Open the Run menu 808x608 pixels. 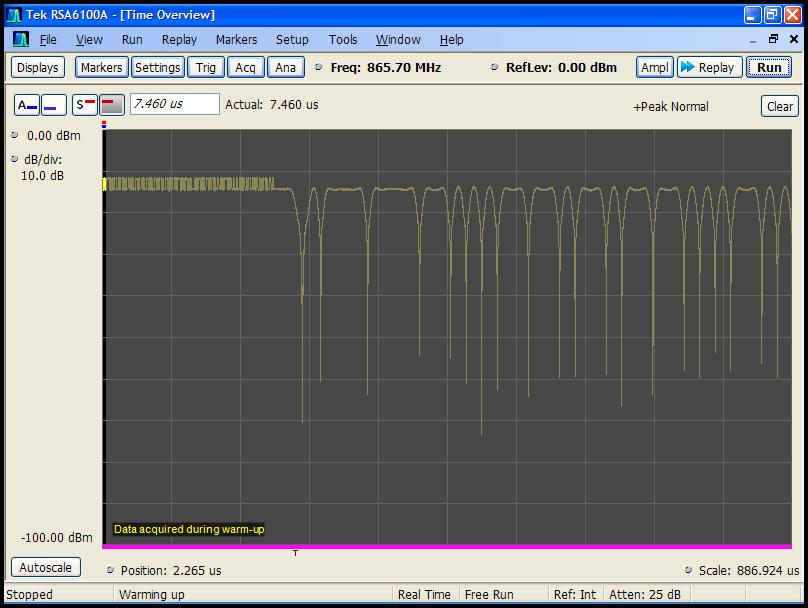coord(132,40)
